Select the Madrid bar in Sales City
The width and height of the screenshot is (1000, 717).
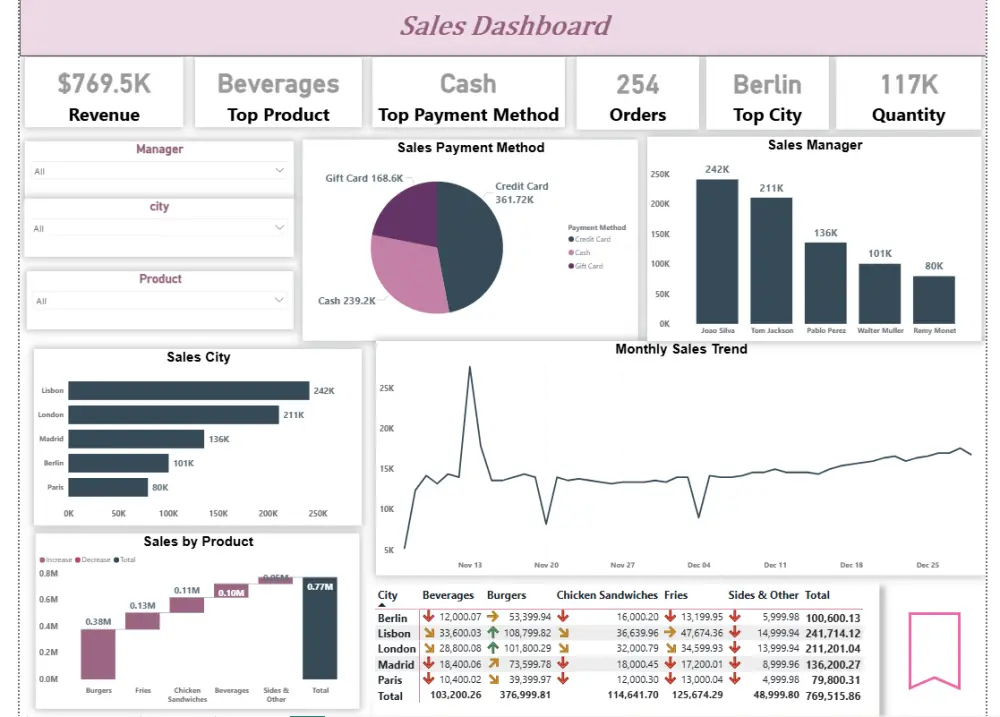tap(136, 439)
